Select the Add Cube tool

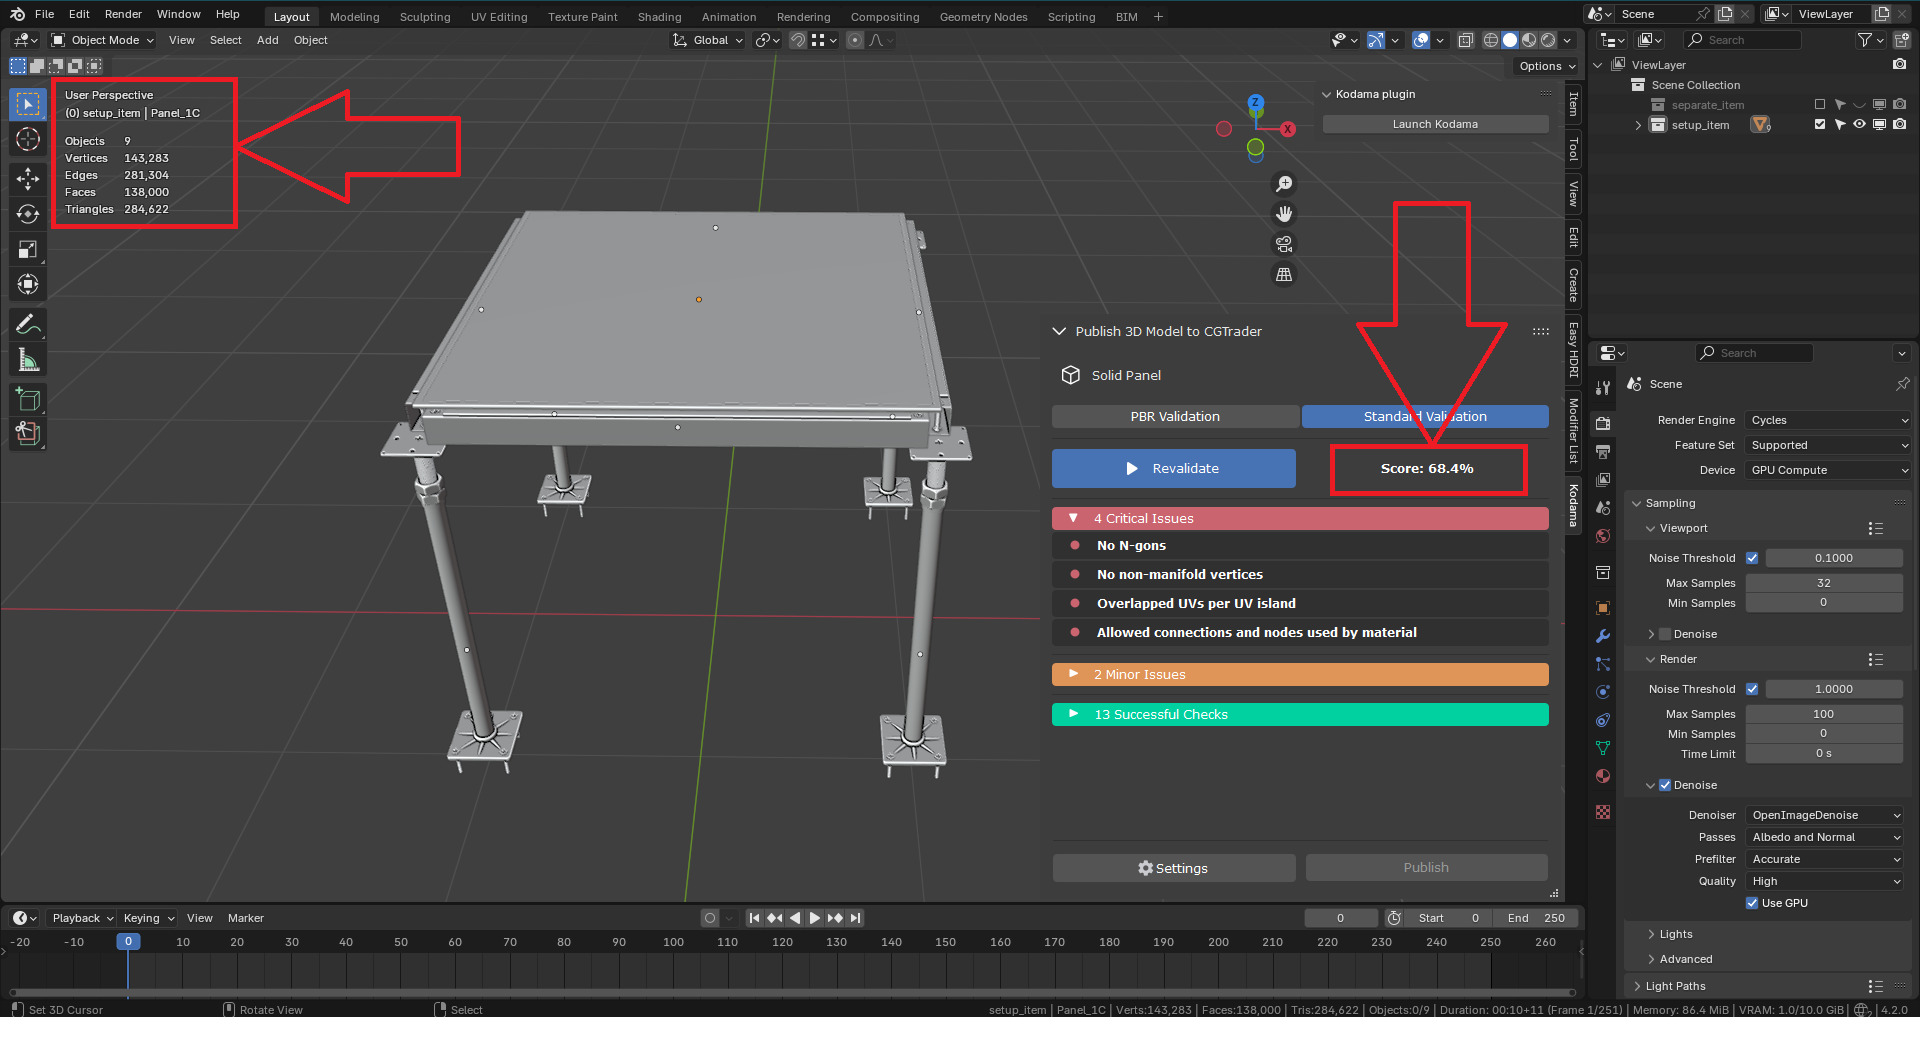(x=28, y=399)
